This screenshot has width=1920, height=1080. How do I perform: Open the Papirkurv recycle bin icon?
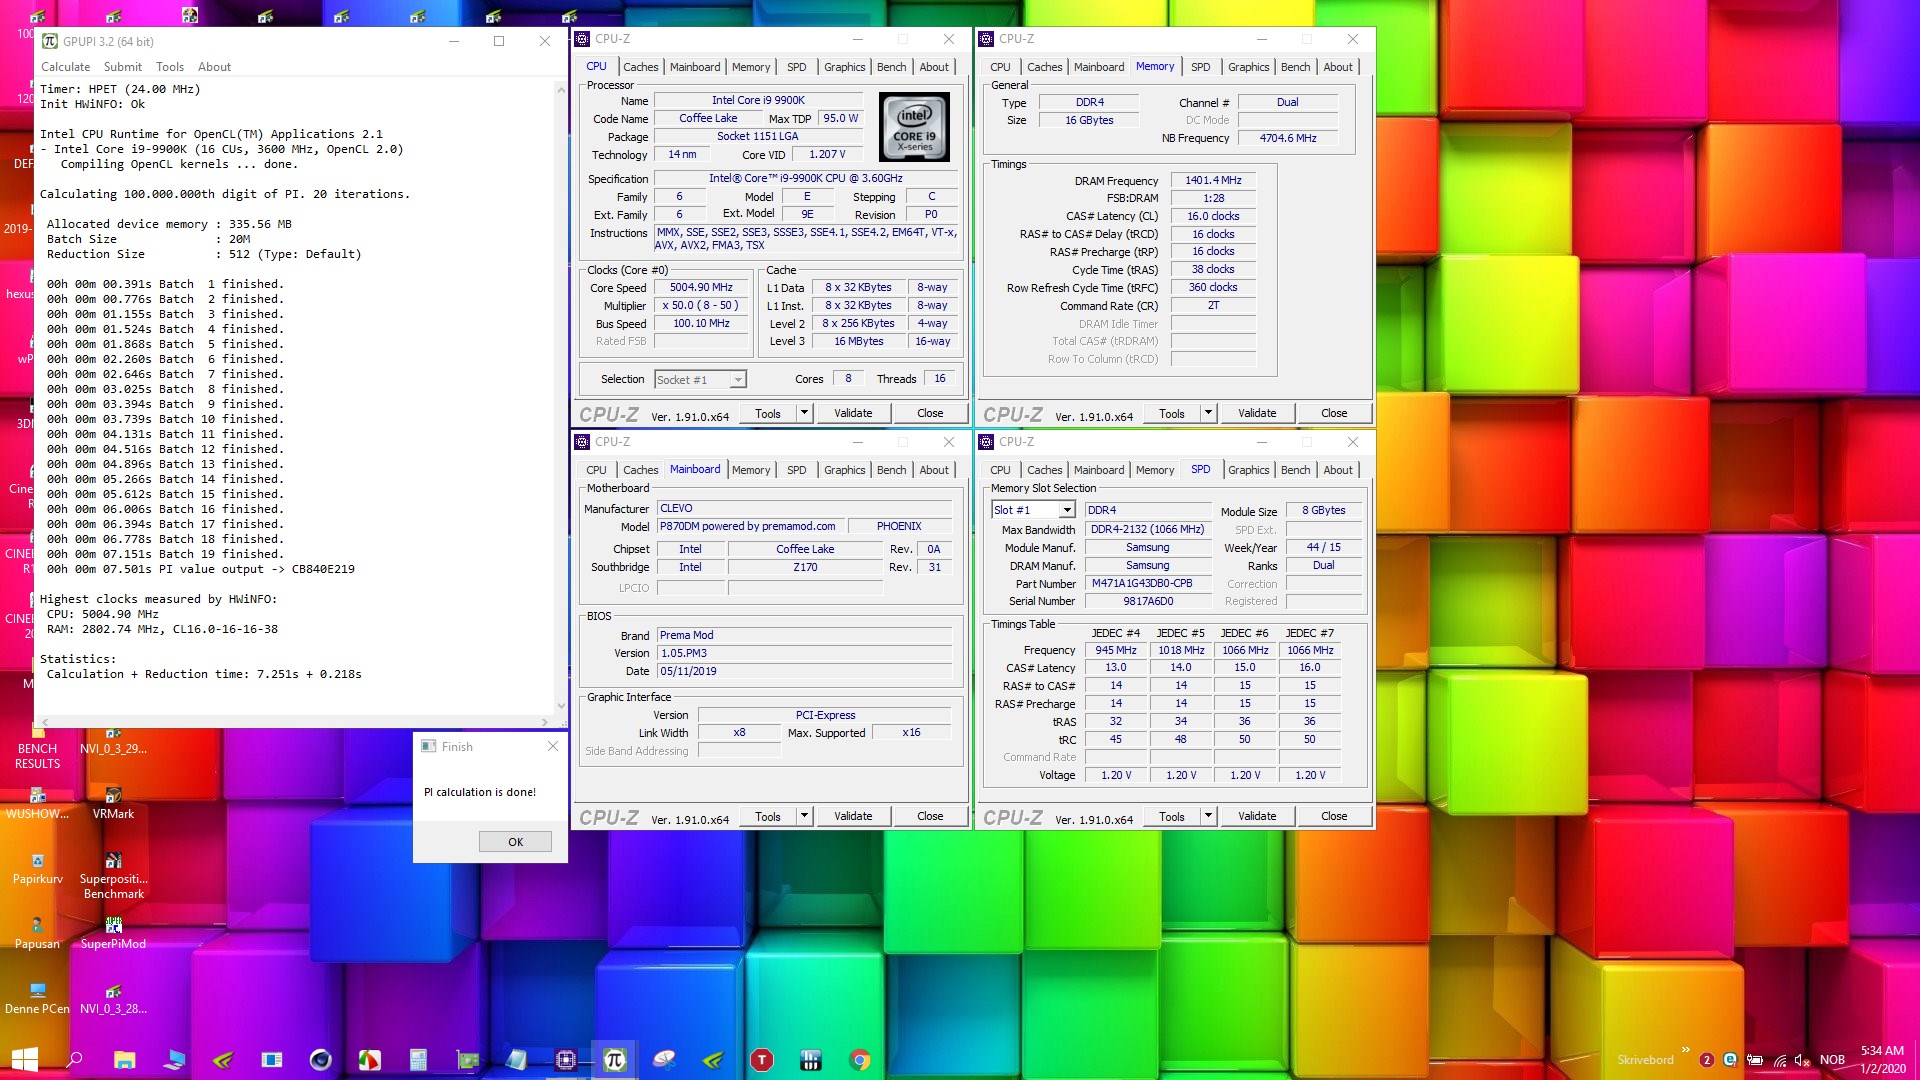coord(37,869)
